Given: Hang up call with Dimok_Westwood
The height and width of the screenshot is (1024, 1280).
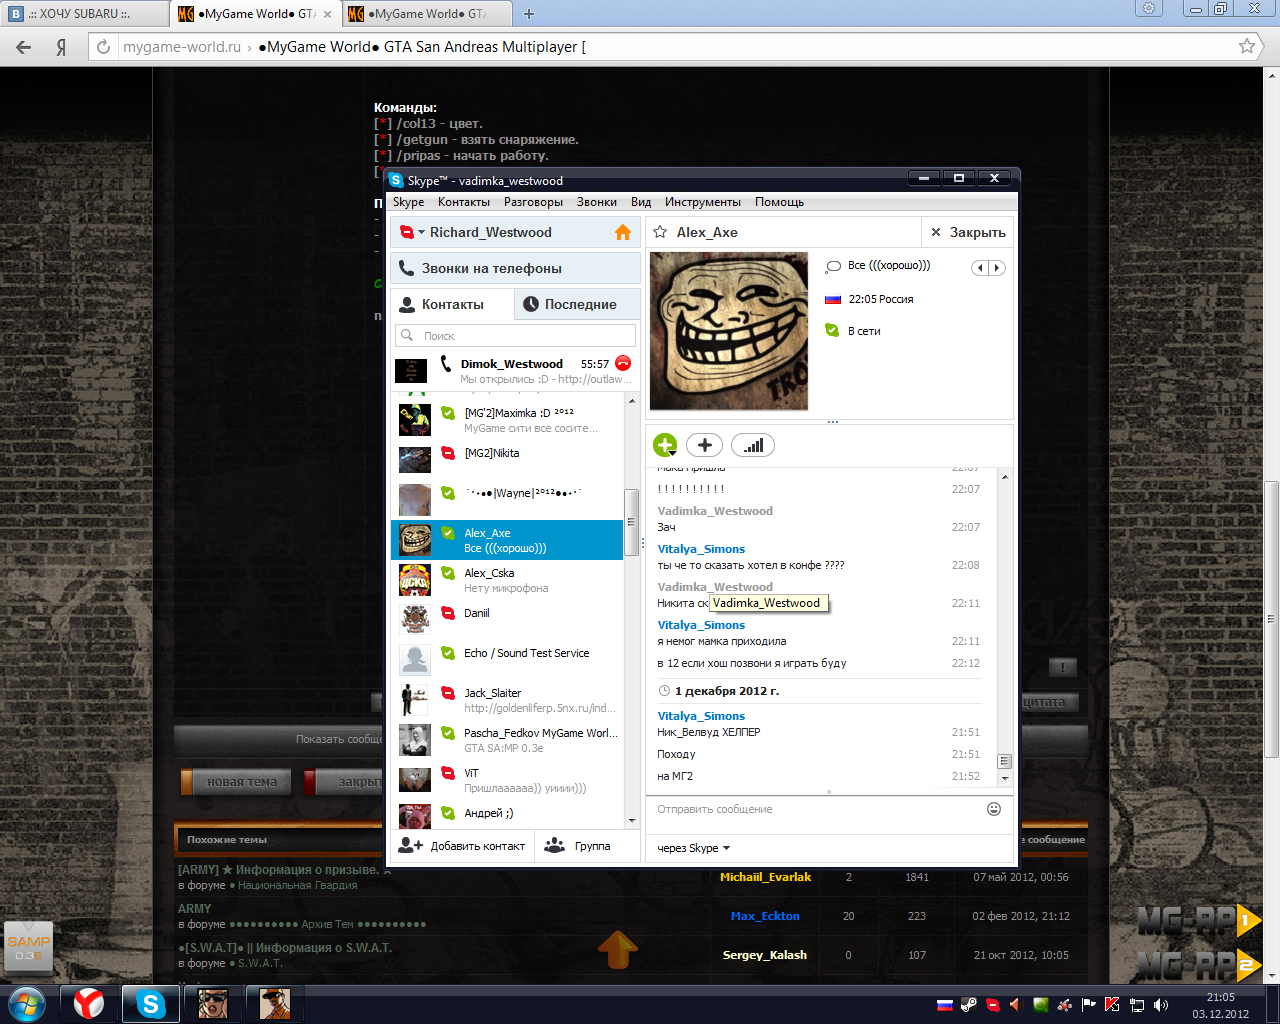Looking at the screenshot, I should click(623, 363).
